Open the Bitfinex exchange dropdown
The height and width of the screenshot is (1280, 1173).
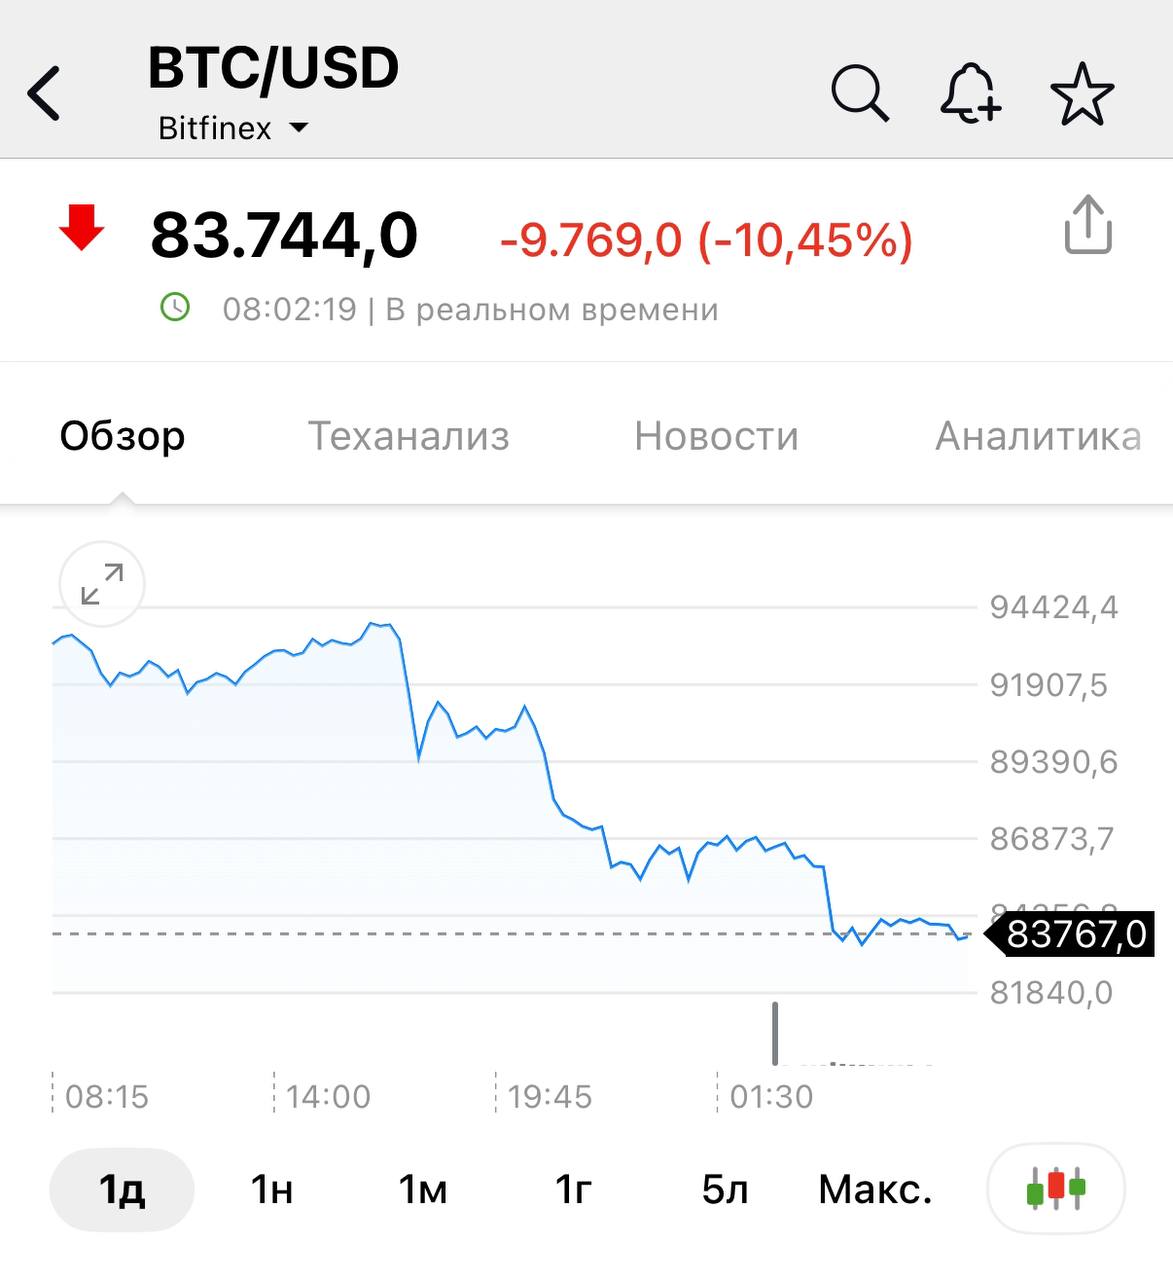click(233, 129)
